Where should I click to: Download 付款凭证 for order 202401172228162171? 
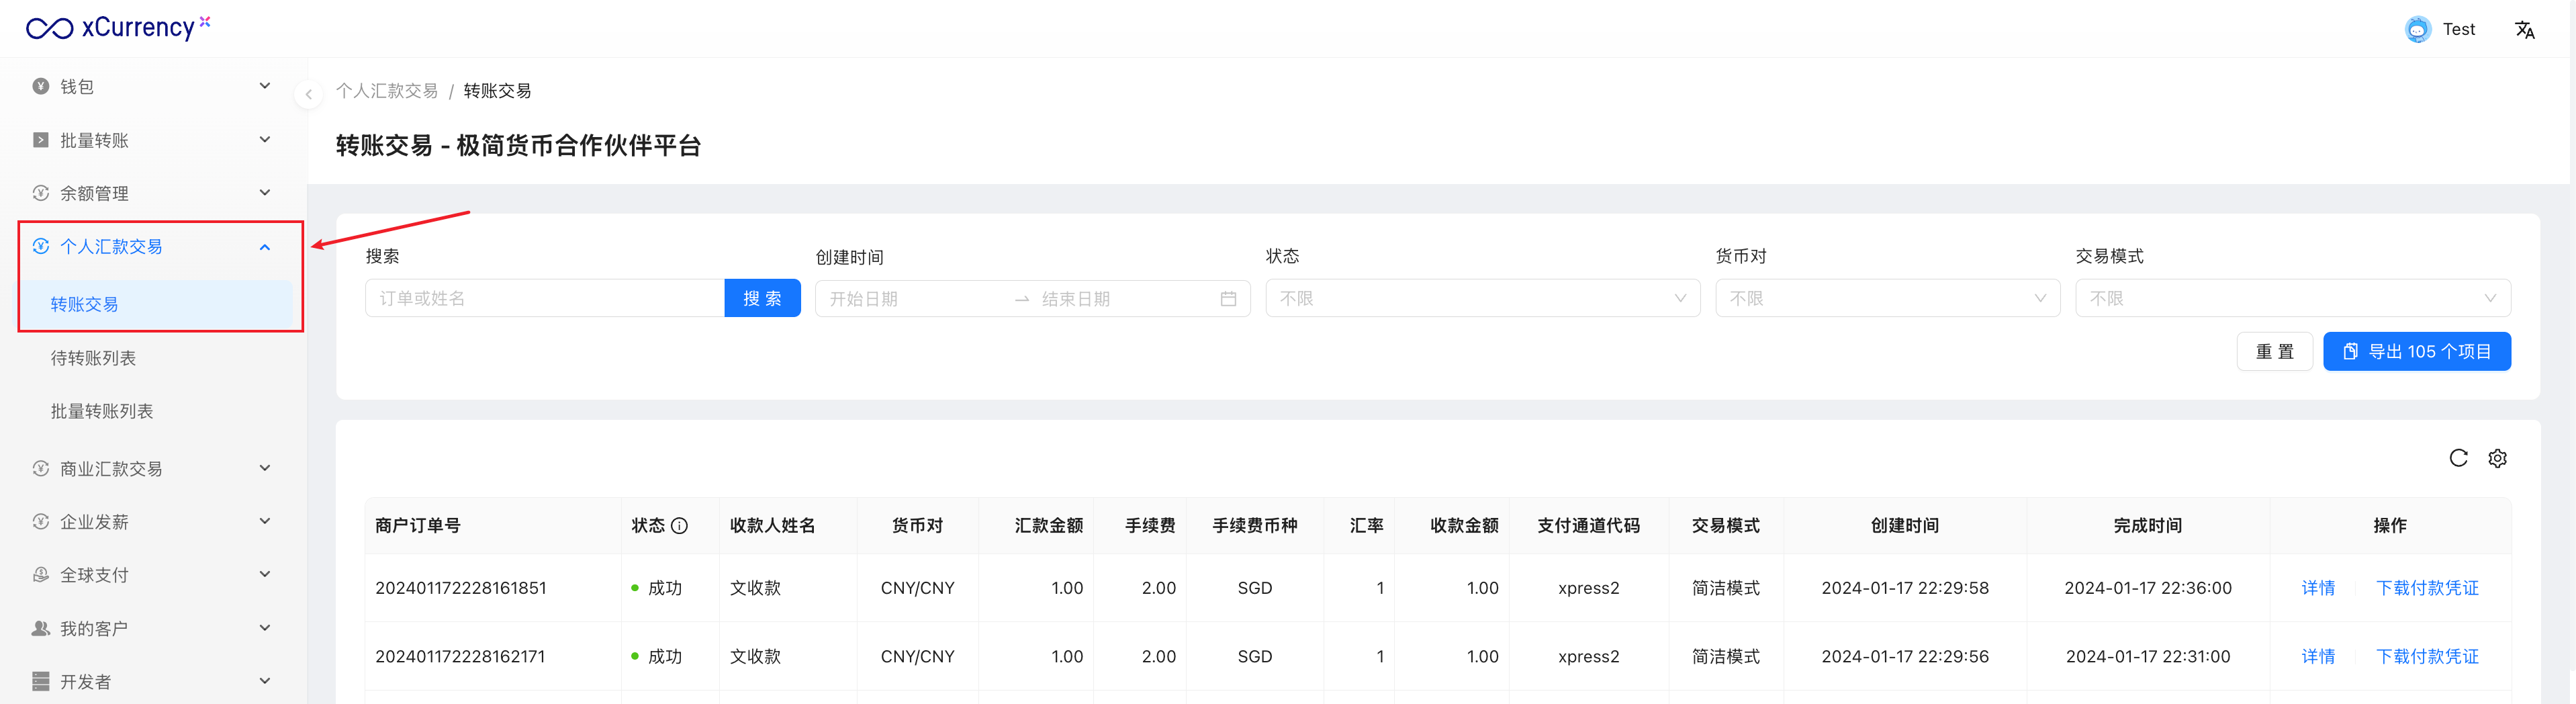[x=2427, y=656]
